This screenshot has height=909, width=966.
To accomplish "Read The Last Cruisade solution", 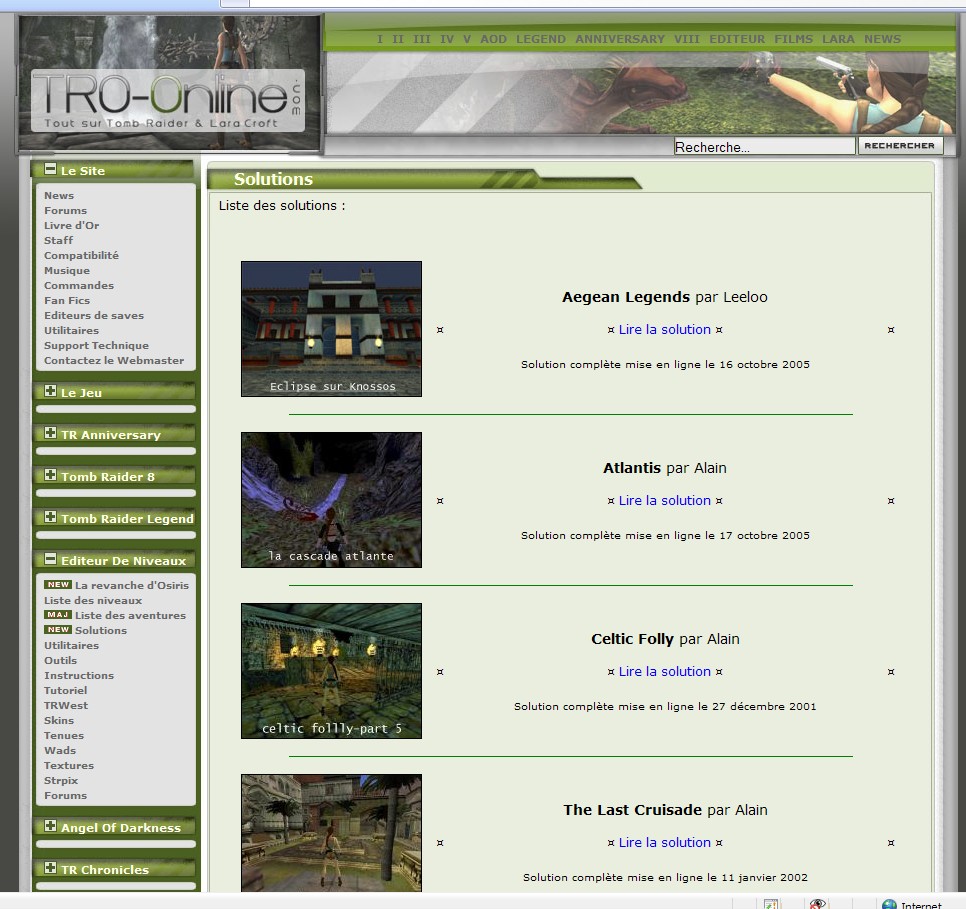I will point(665,842).
